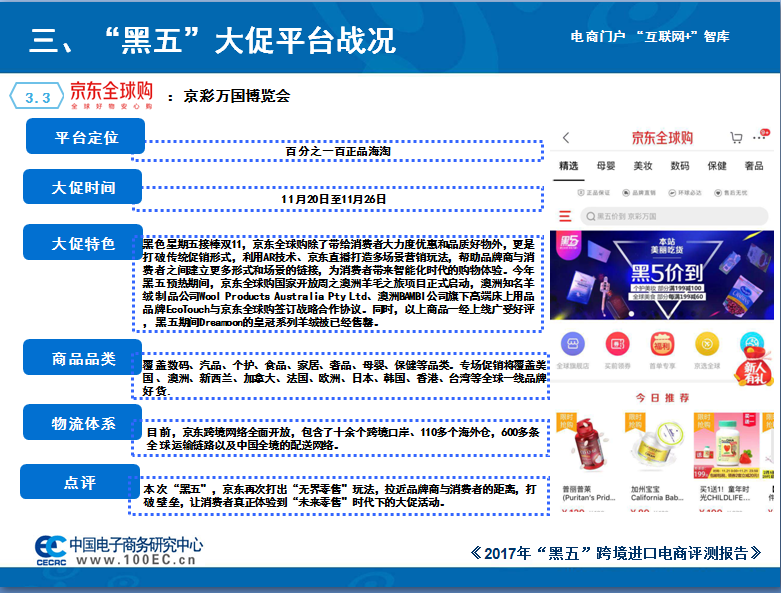Open the three-dot more menu
Screen dimensions: 781x593
tap(761, 136)
